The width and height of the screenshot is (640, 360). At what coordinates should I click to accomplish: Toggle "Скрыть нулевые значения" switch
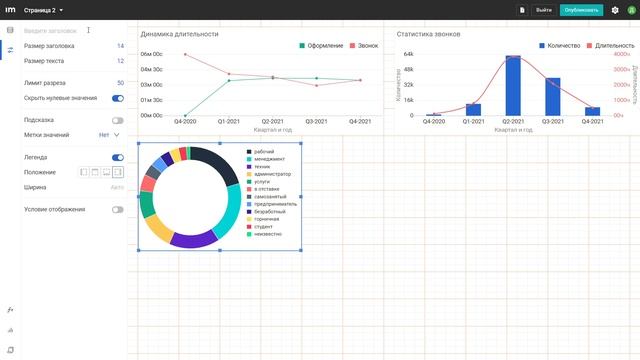[118, 98]
